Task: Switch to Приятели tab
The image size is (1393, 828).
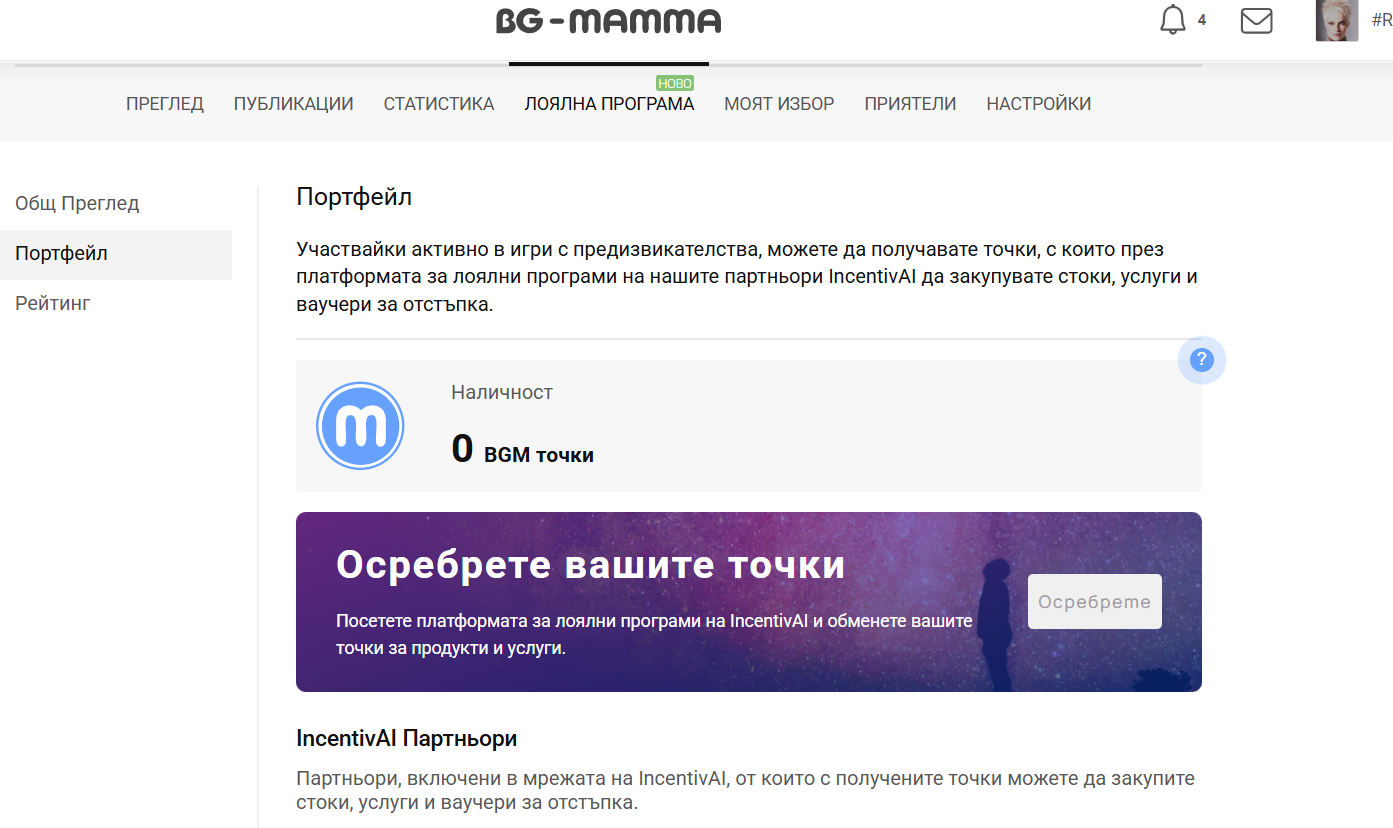Action: pos(910,104)
